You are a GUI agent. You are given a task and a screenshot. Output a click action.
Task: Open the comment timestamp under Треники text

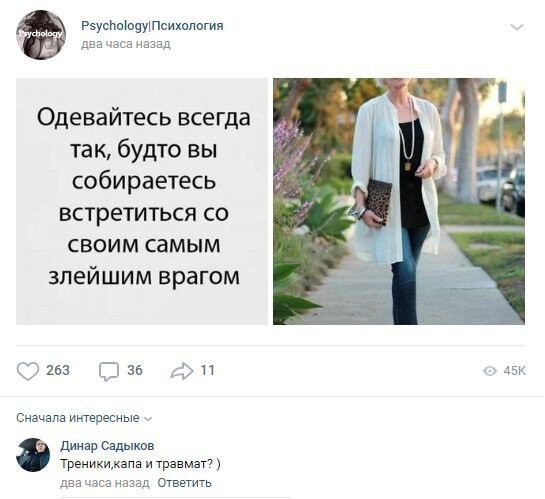[105, 483]
